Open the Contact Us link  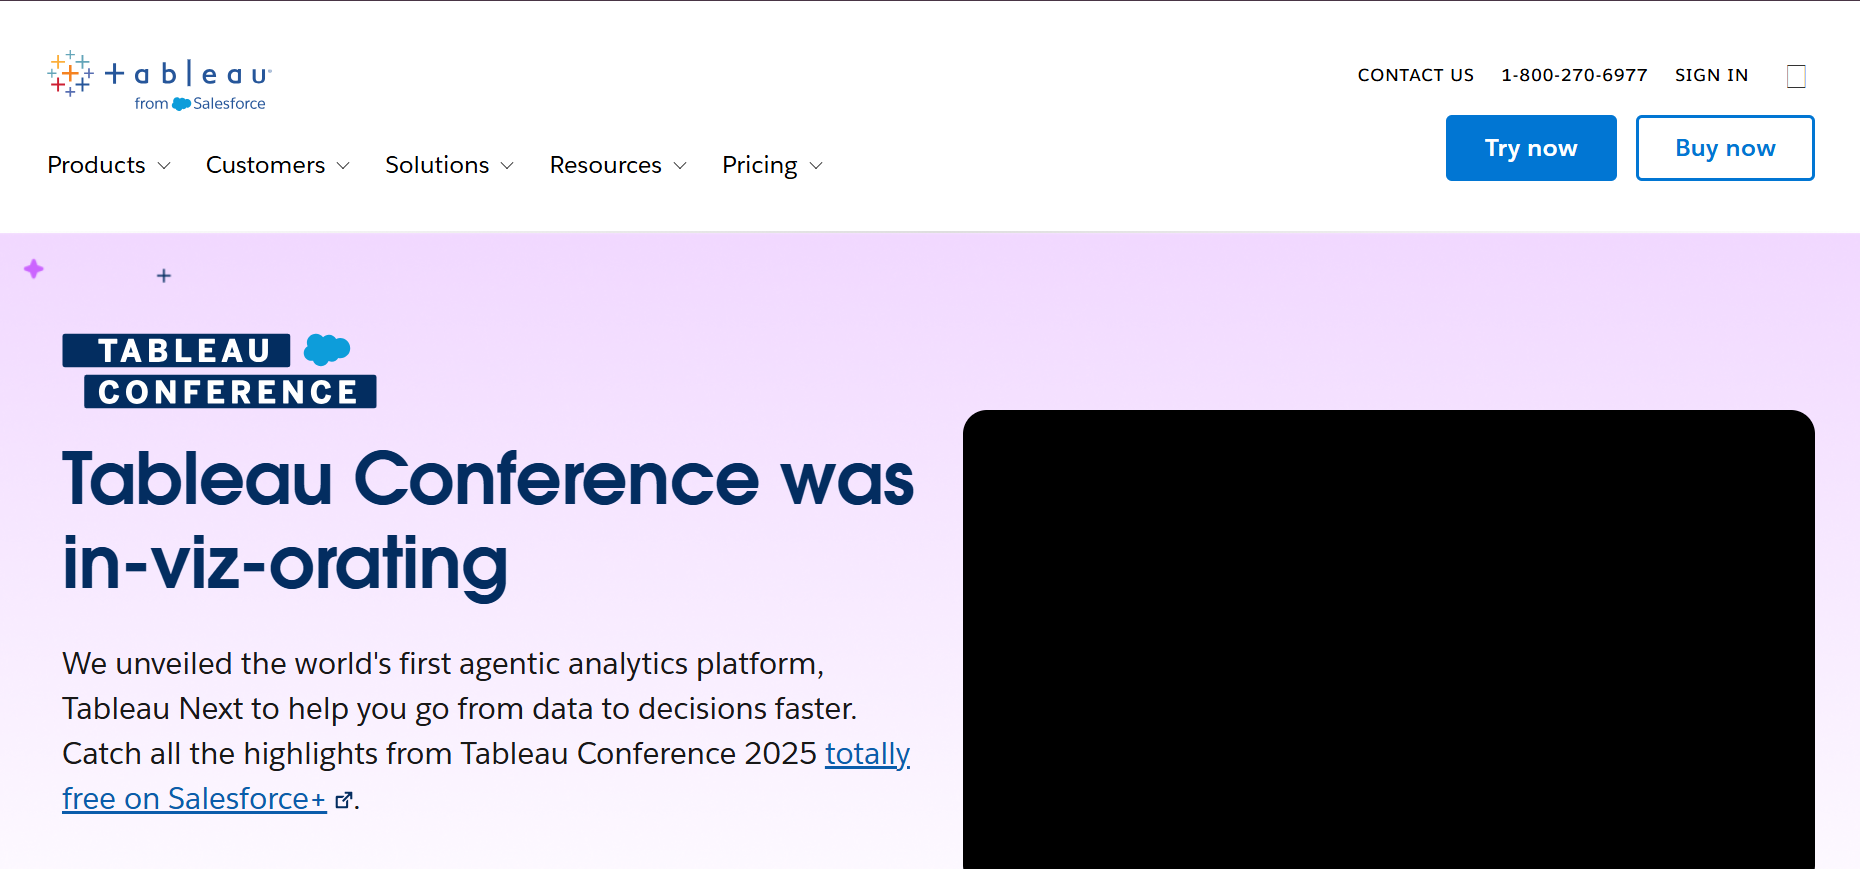click(x=1415, y=75)
